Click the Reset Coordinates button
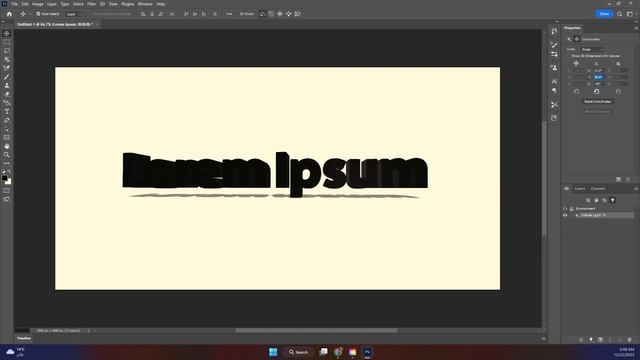 point(598,101)
